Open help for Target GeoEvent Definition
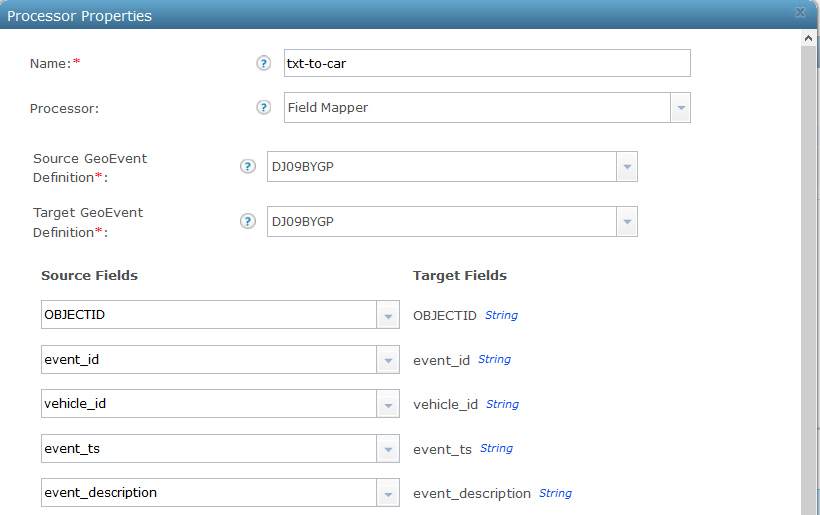The height and width of the screenshot is (515, 820). 248,221
